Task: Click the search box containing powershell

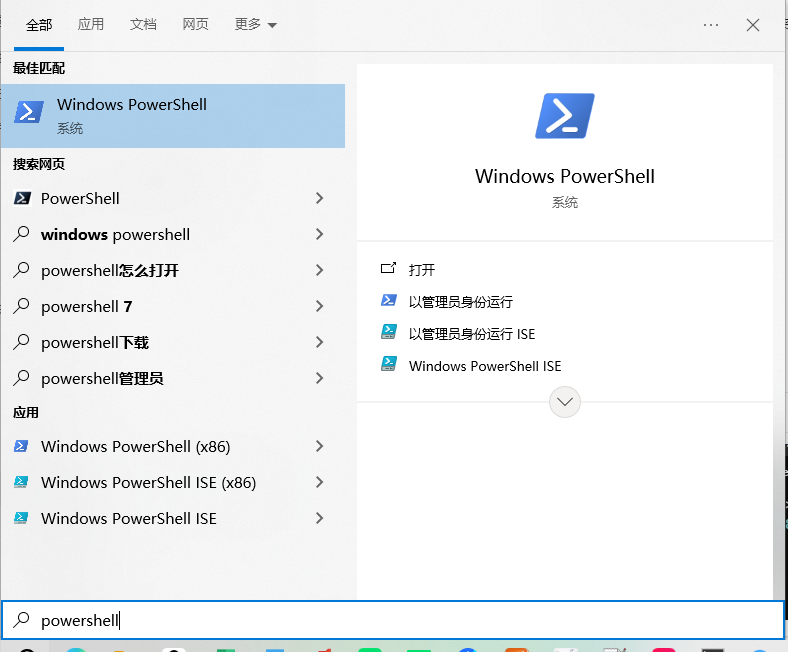Action: click(393, 620)
